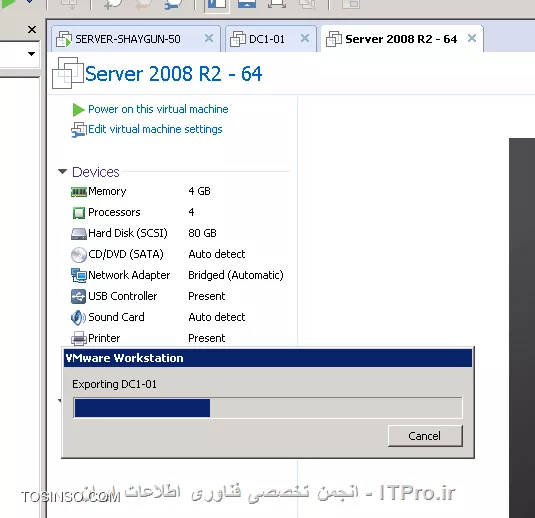Click the revert to snapshot toolbar icon

point(143,4)
